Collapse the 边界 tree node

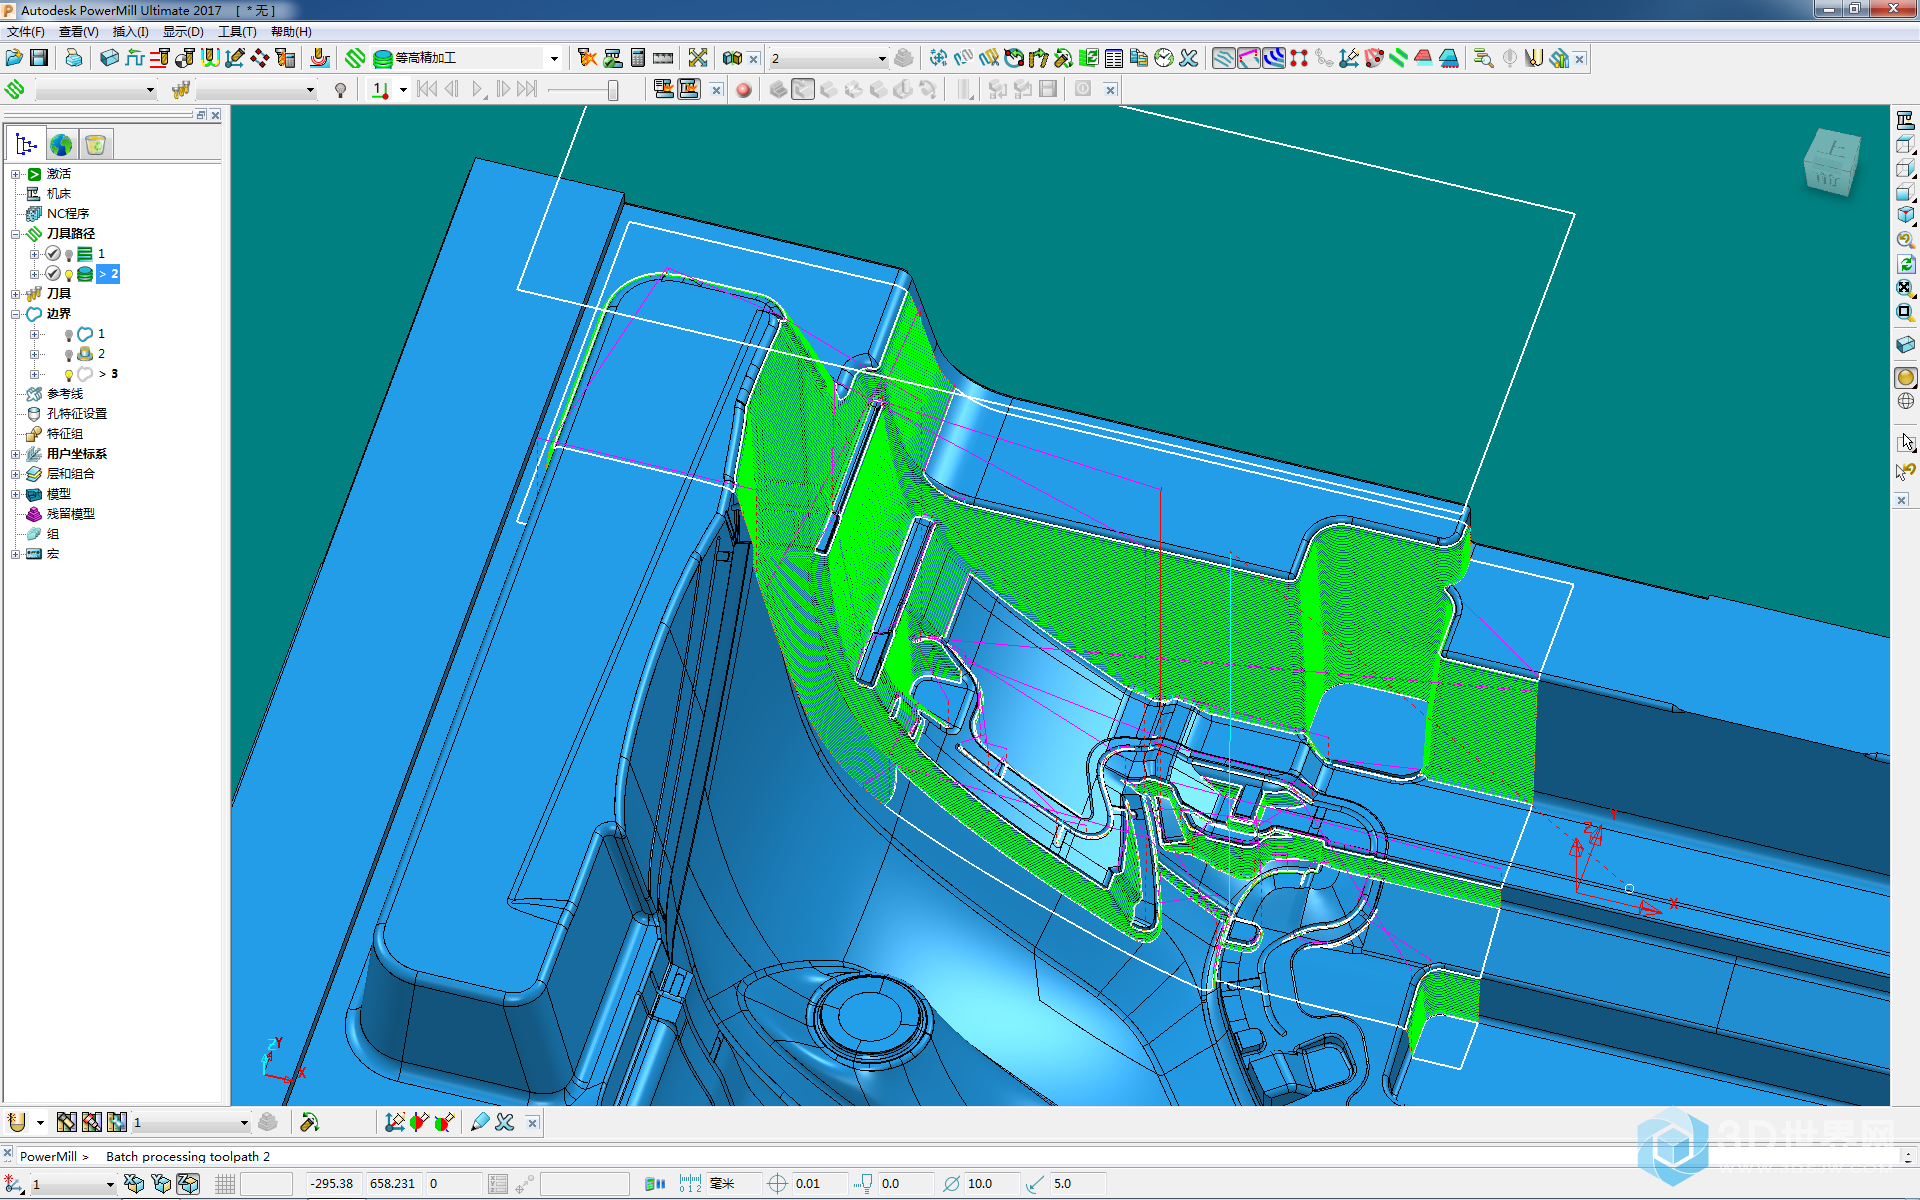click(x=16, y=314)
